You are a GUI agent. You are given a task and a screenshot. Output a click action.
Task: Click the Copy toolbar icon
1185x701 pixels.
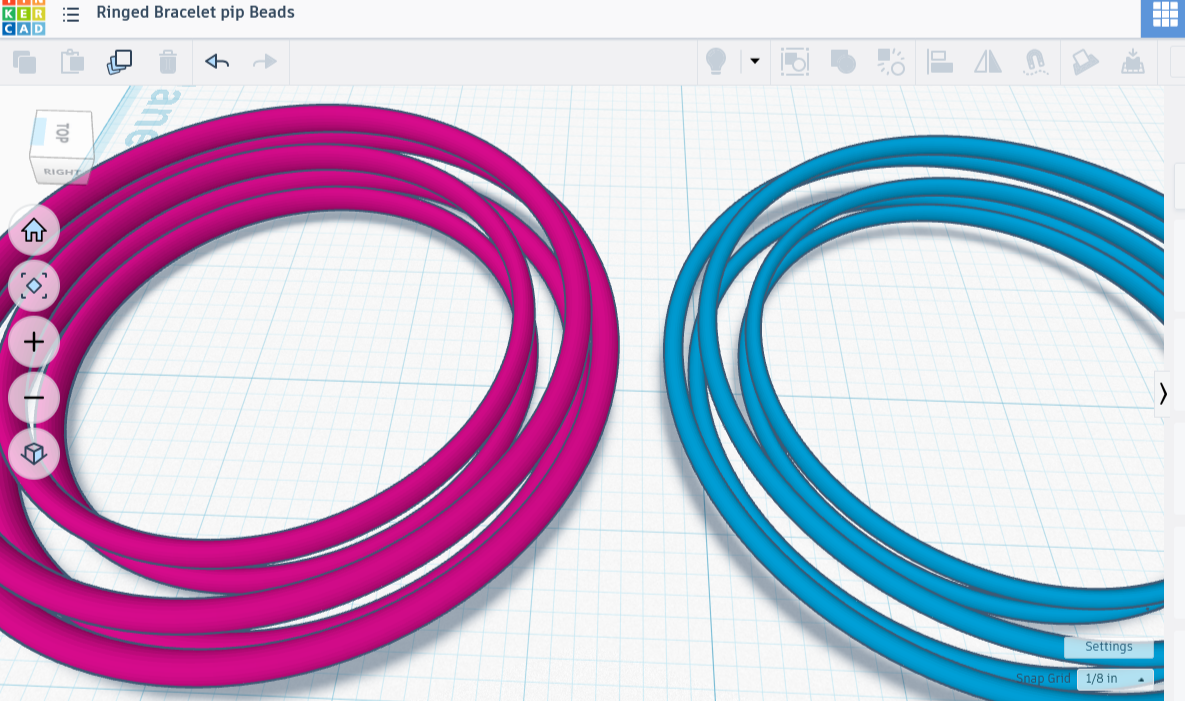point(24,62)
